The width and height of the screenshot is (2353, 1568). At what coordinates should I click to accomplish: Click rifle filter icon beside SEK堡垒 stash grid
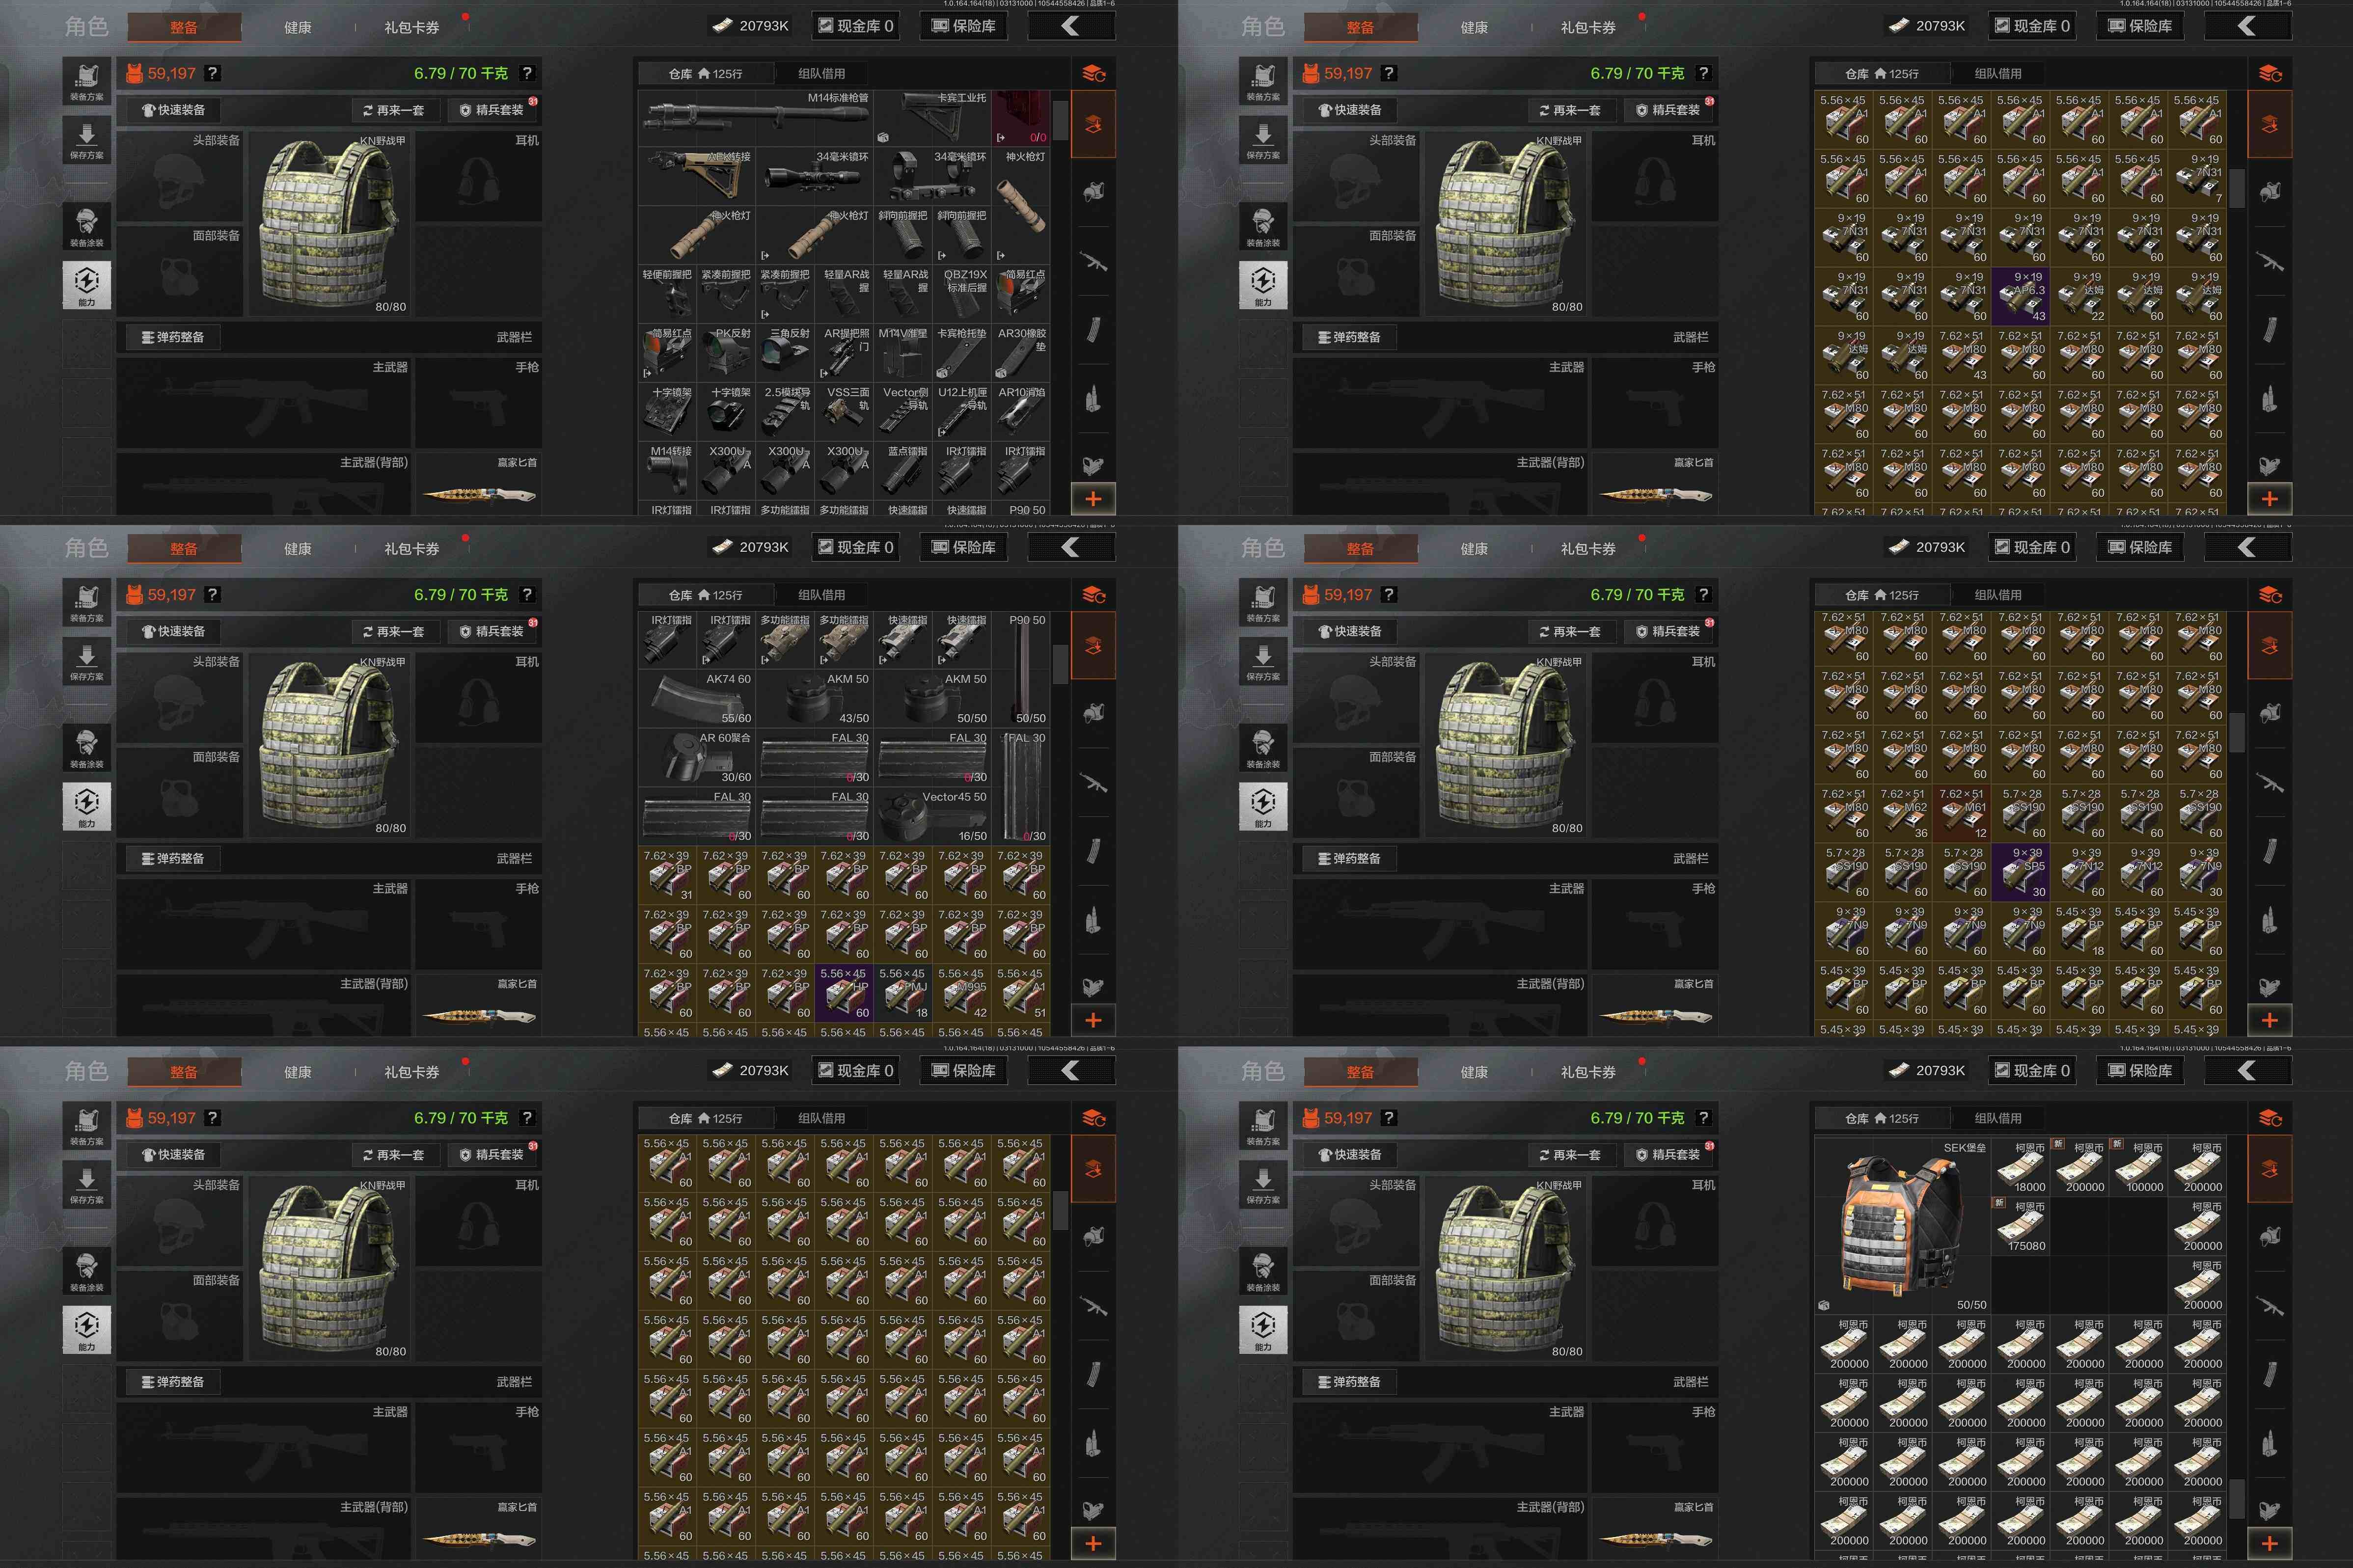2269,1305
